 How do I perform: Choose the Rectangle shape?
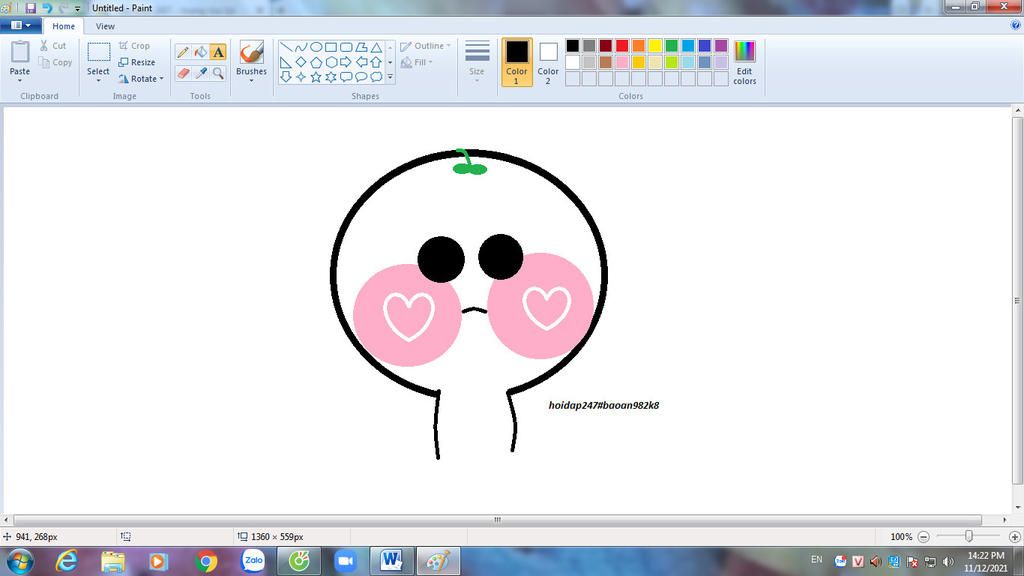click(331, 47)
